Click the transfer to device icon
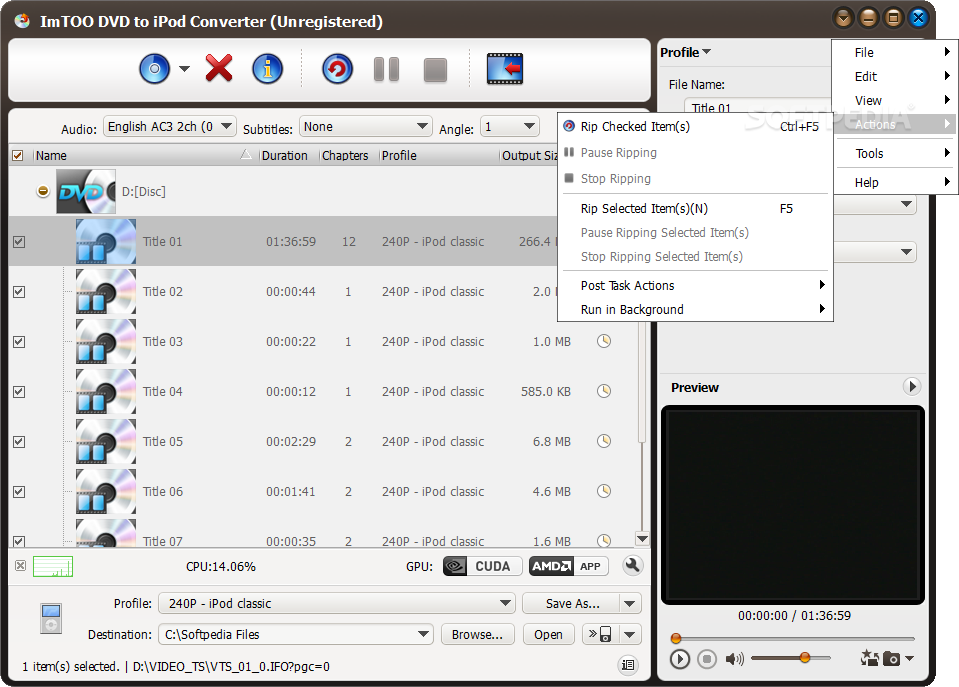Screen dimensions: 959x687 tap(601, 634)
